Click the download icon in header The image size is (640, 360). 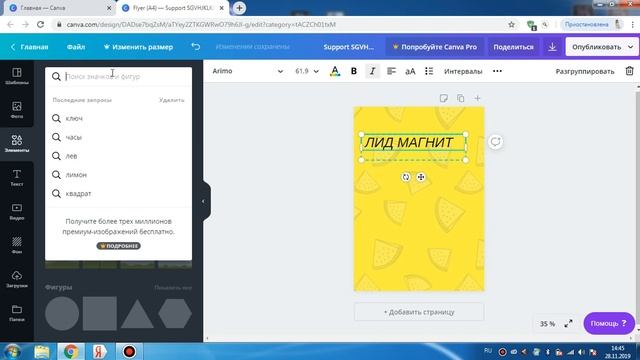click(x=552, y=47)
